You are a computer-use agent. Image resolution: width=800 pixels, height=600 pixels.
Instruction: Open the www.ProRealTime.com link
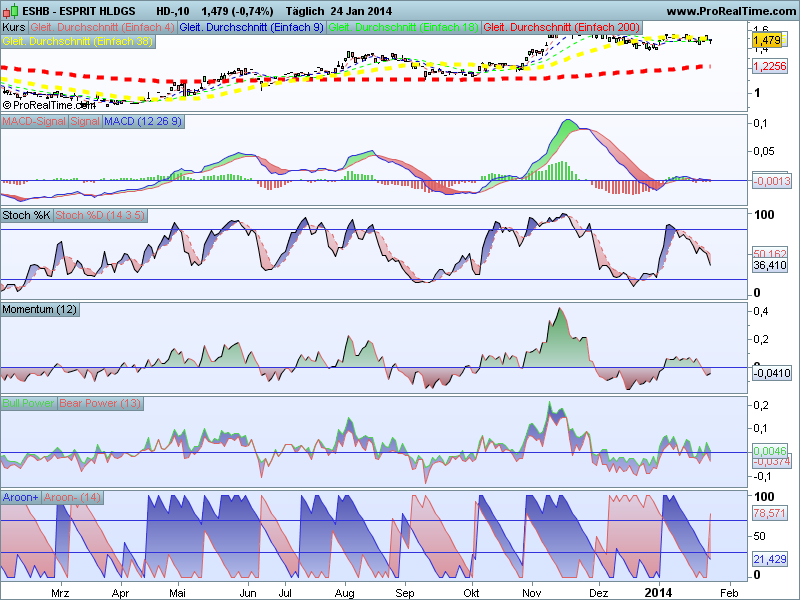pos(731,11)
